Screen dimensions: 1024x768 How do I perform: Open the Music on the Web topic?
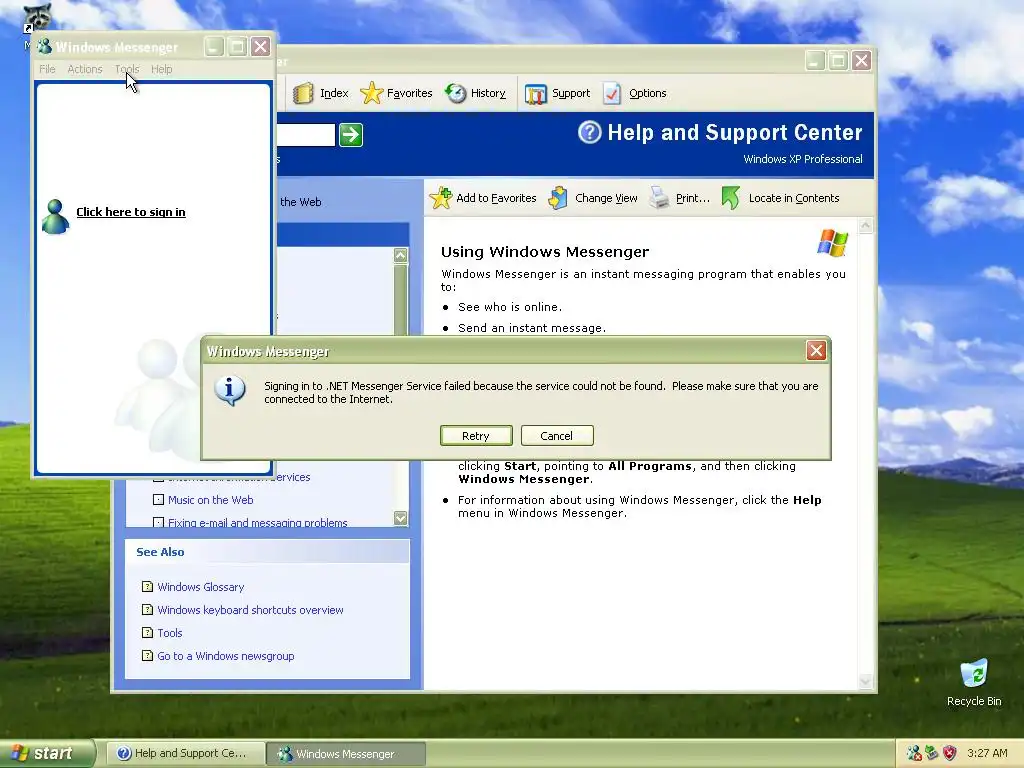[210, 500]
